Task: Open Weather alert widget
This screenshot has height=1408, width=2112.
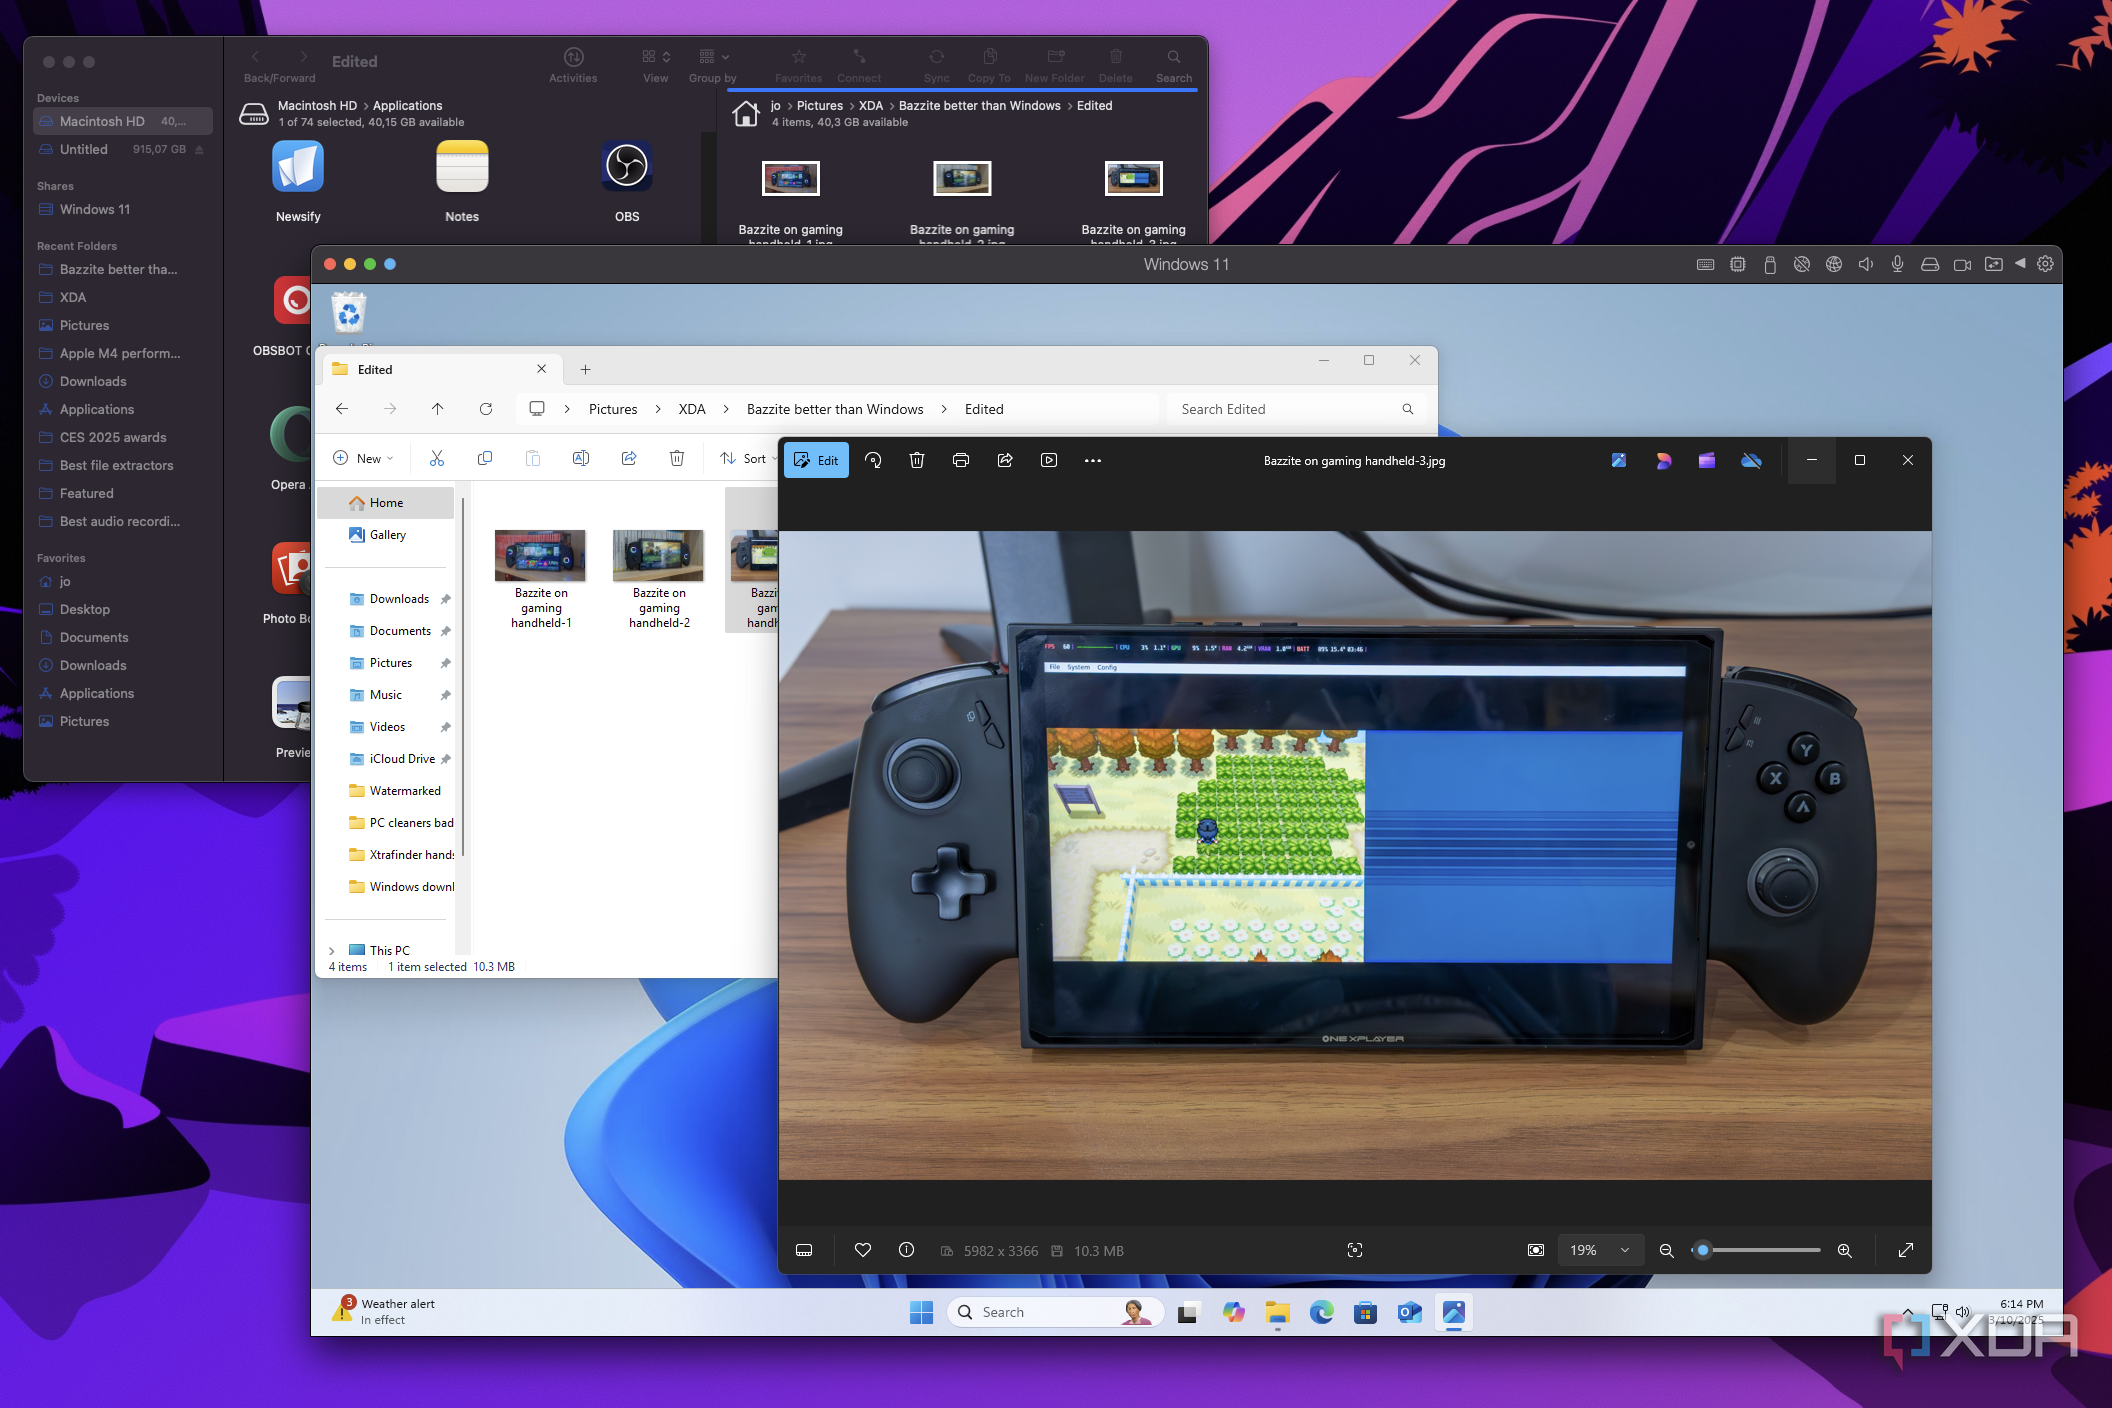Action: tap(383, 1311)
